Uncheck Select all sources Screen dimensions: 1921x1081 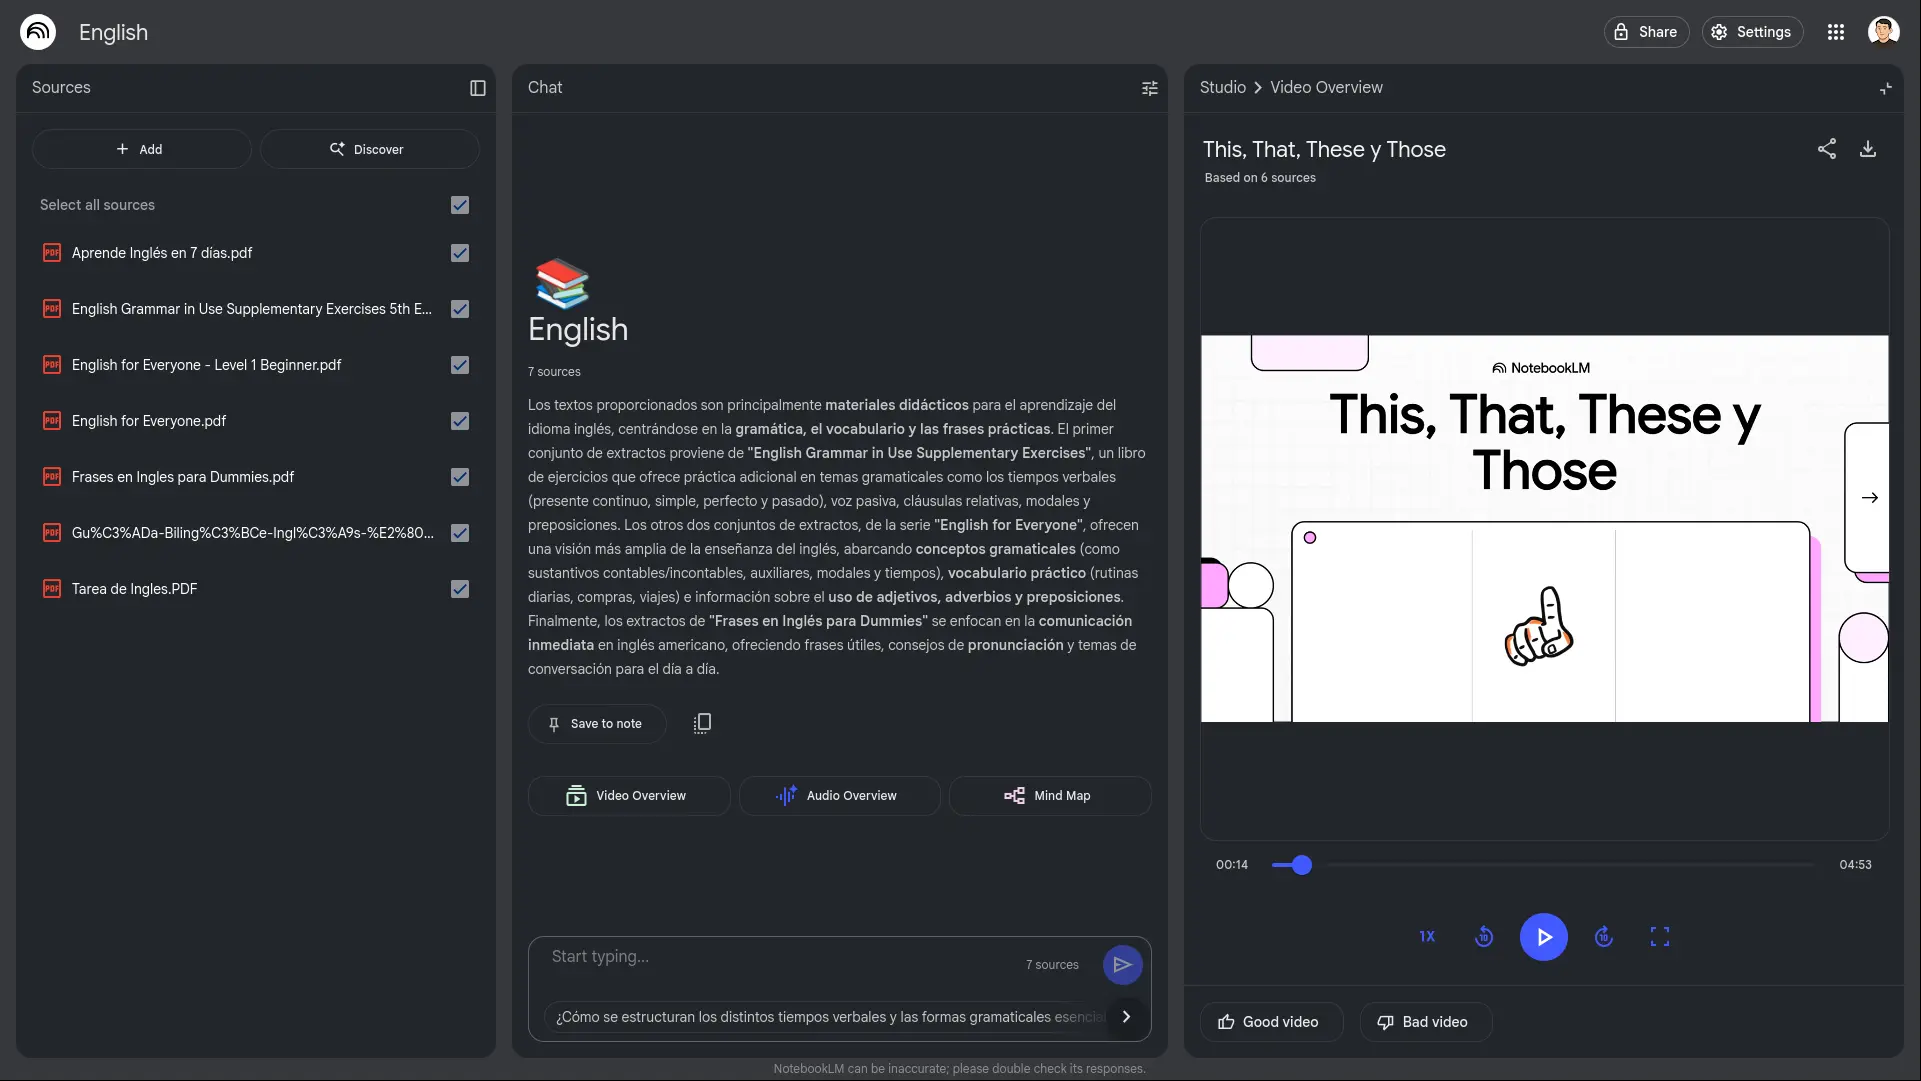pos(460,205)
